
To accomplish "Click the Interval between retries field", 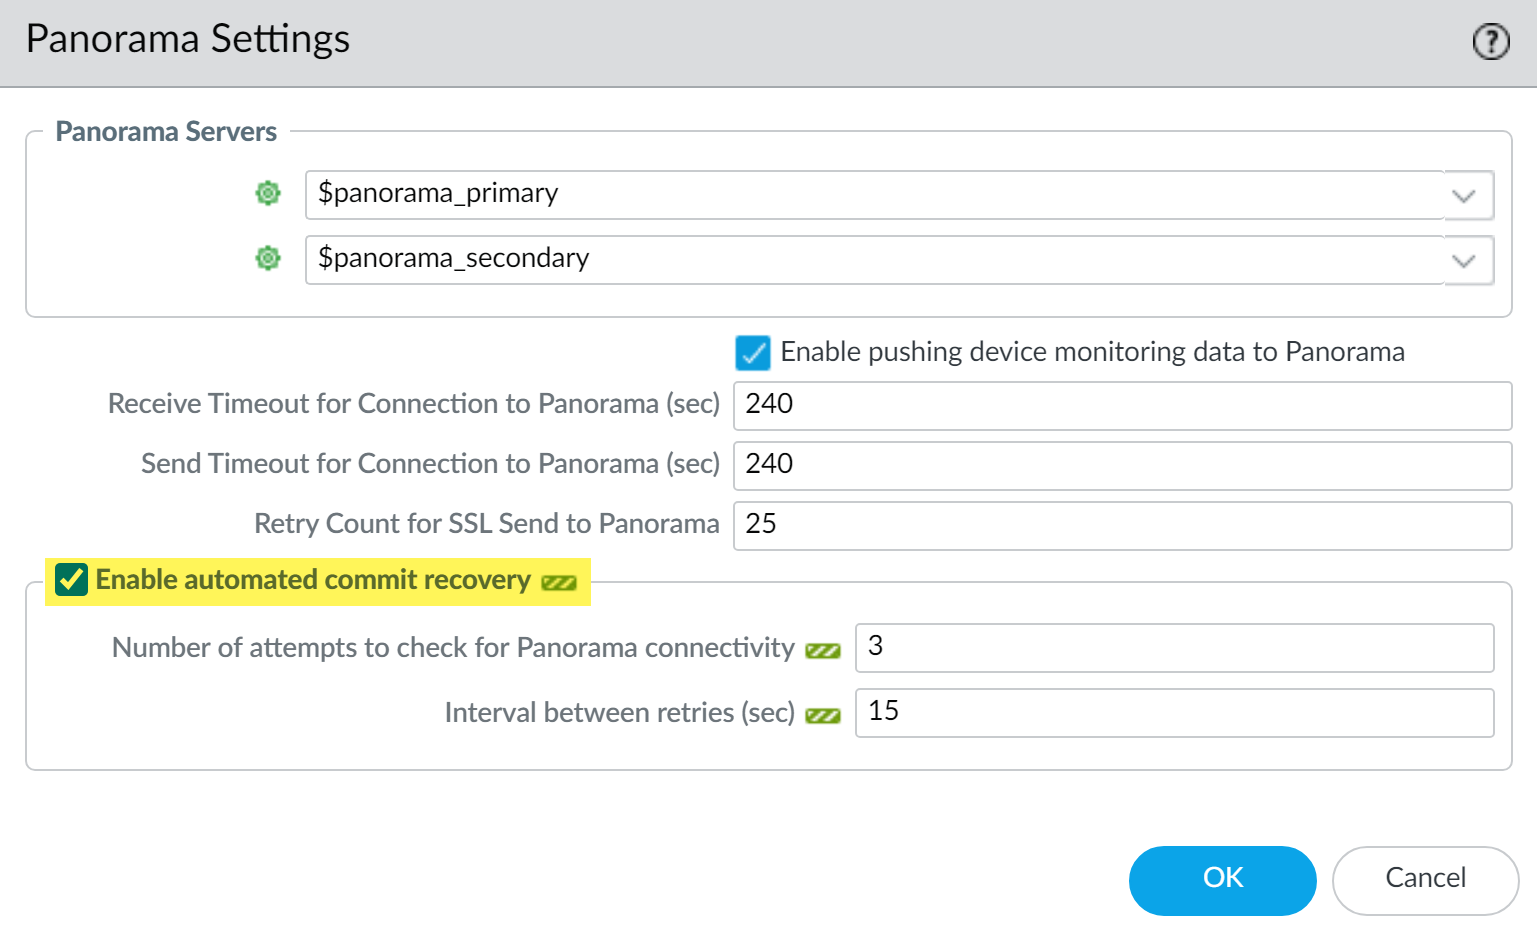I will (x=1174, y=712).
